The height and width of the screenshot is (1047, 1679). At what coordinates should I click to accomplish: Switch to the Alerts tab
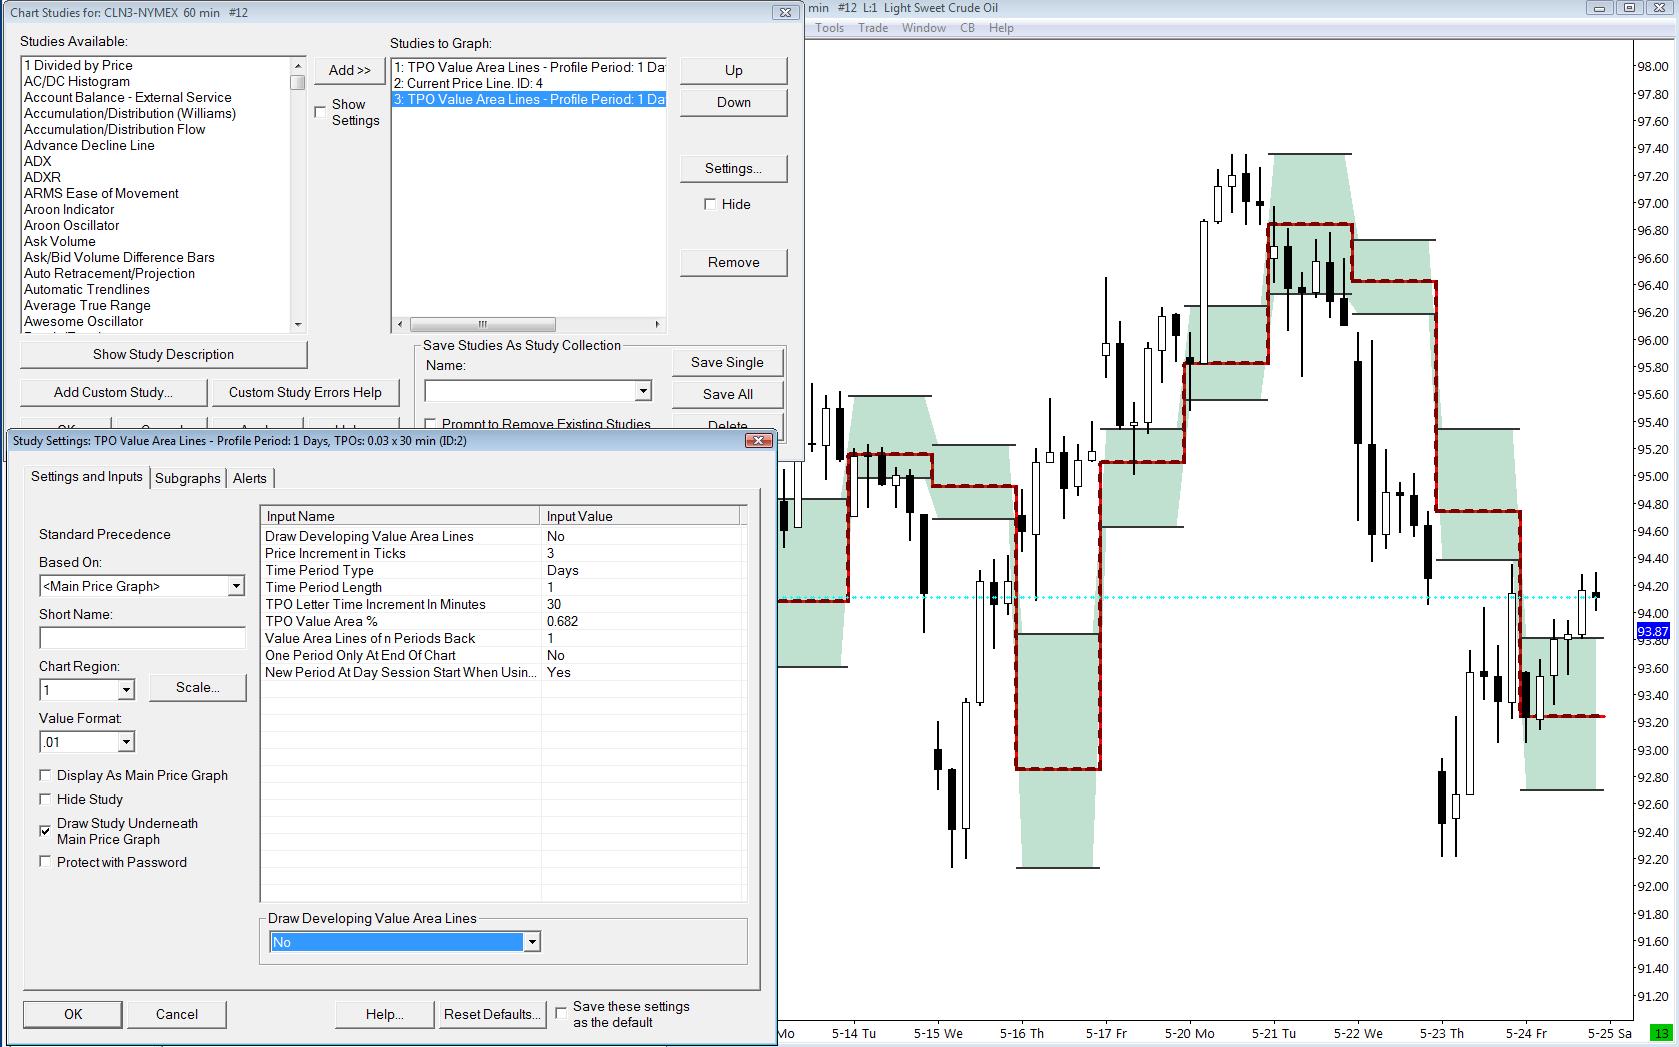pos(250,478)
